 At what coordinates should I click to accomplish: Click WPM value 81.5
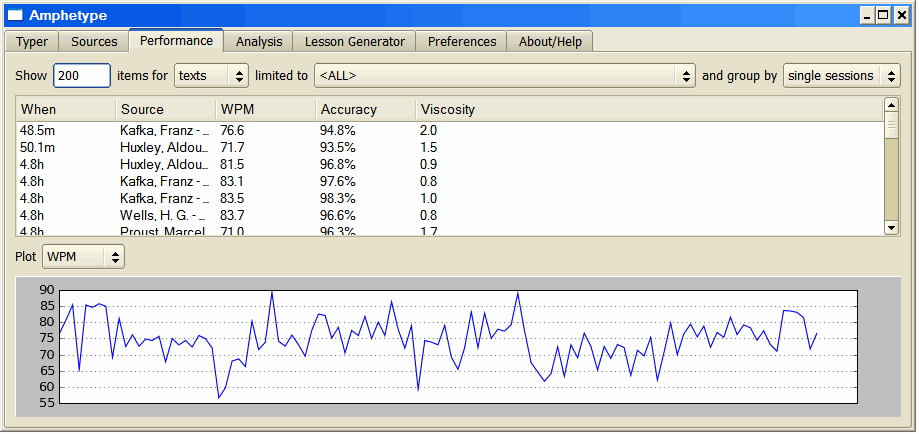point(232,165)
